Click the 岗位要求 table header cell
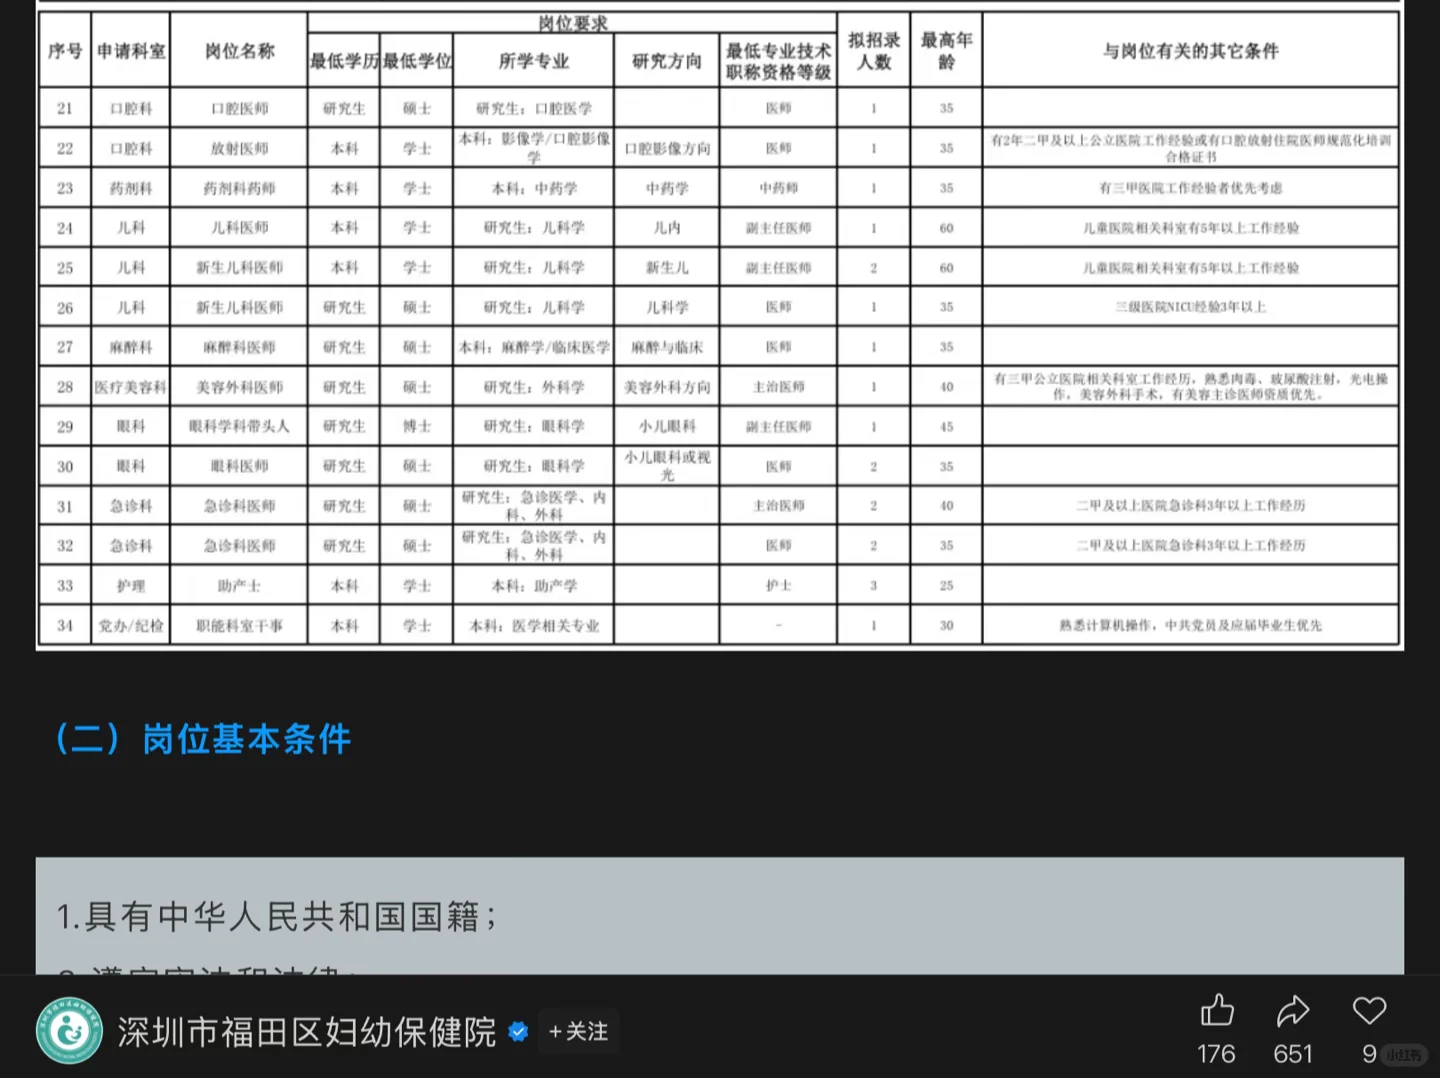Screen dimensions: 1440x1078 [572, 21]
